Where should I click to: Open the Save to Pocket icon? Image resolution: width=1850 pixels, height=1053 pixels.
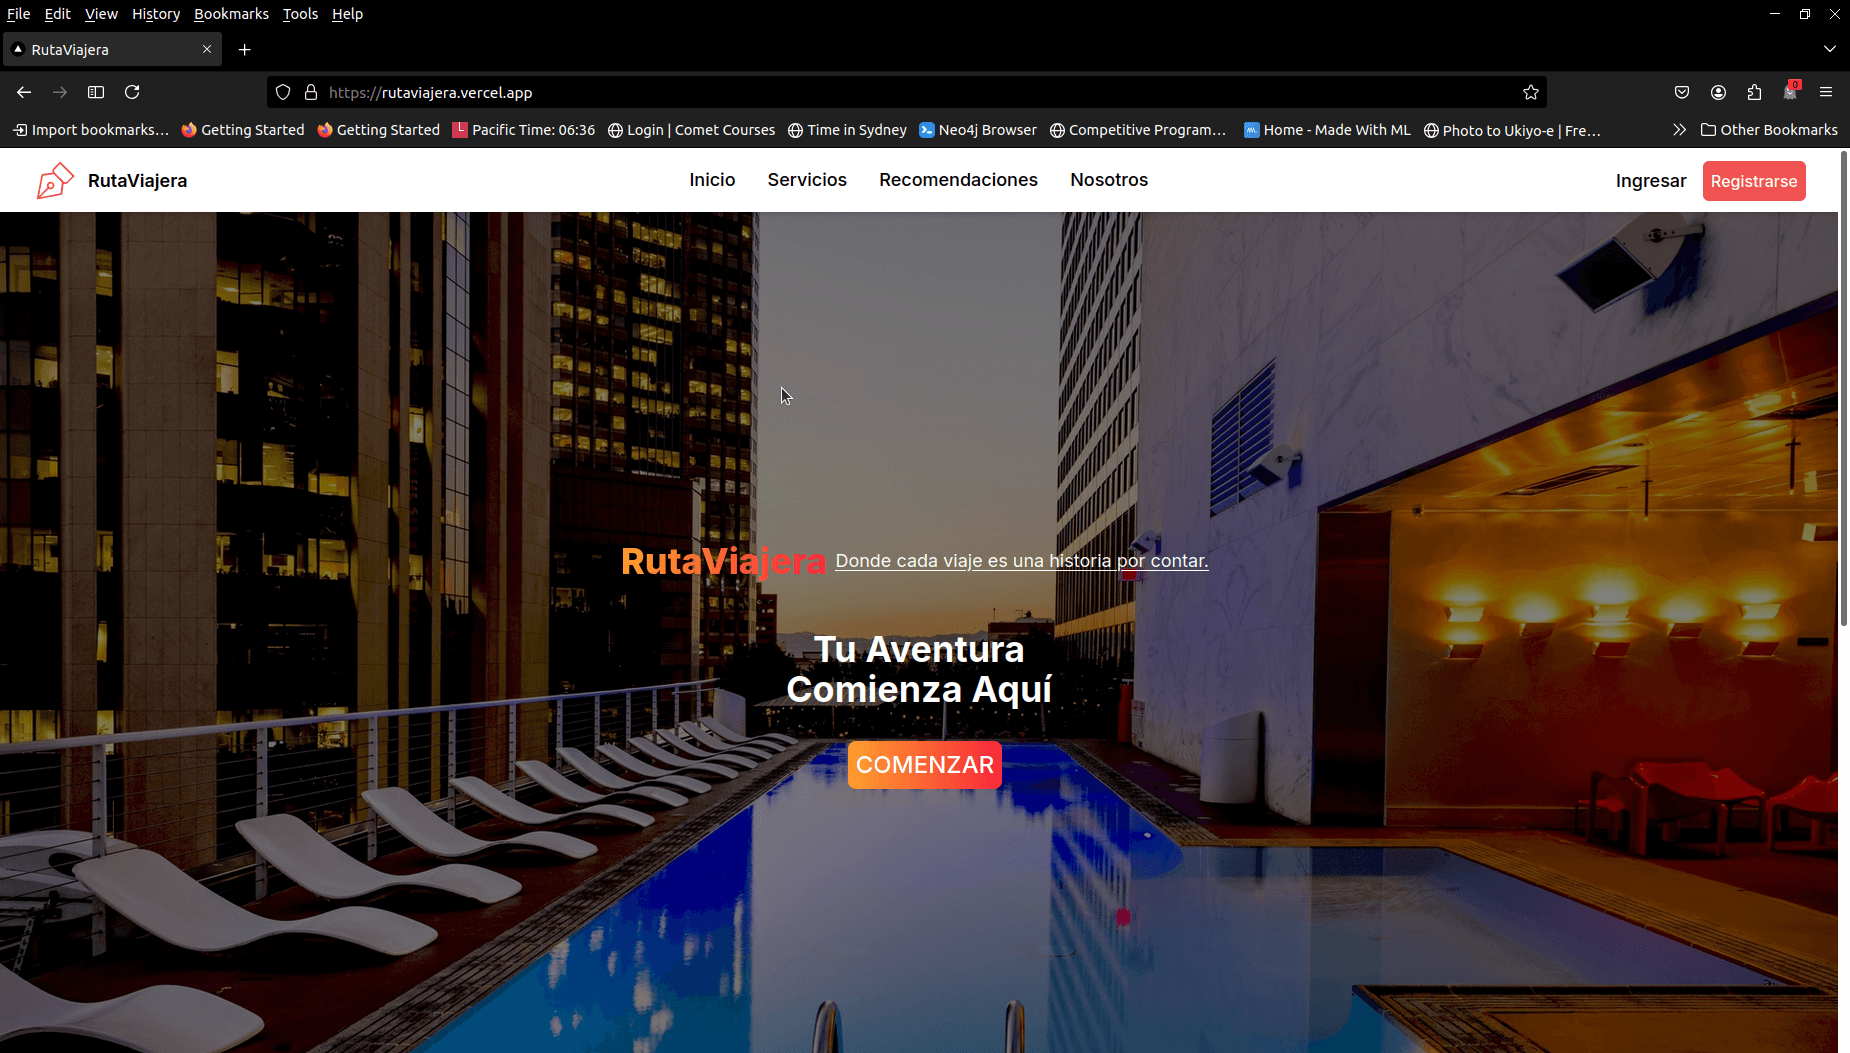click(x=1682, y=92)
